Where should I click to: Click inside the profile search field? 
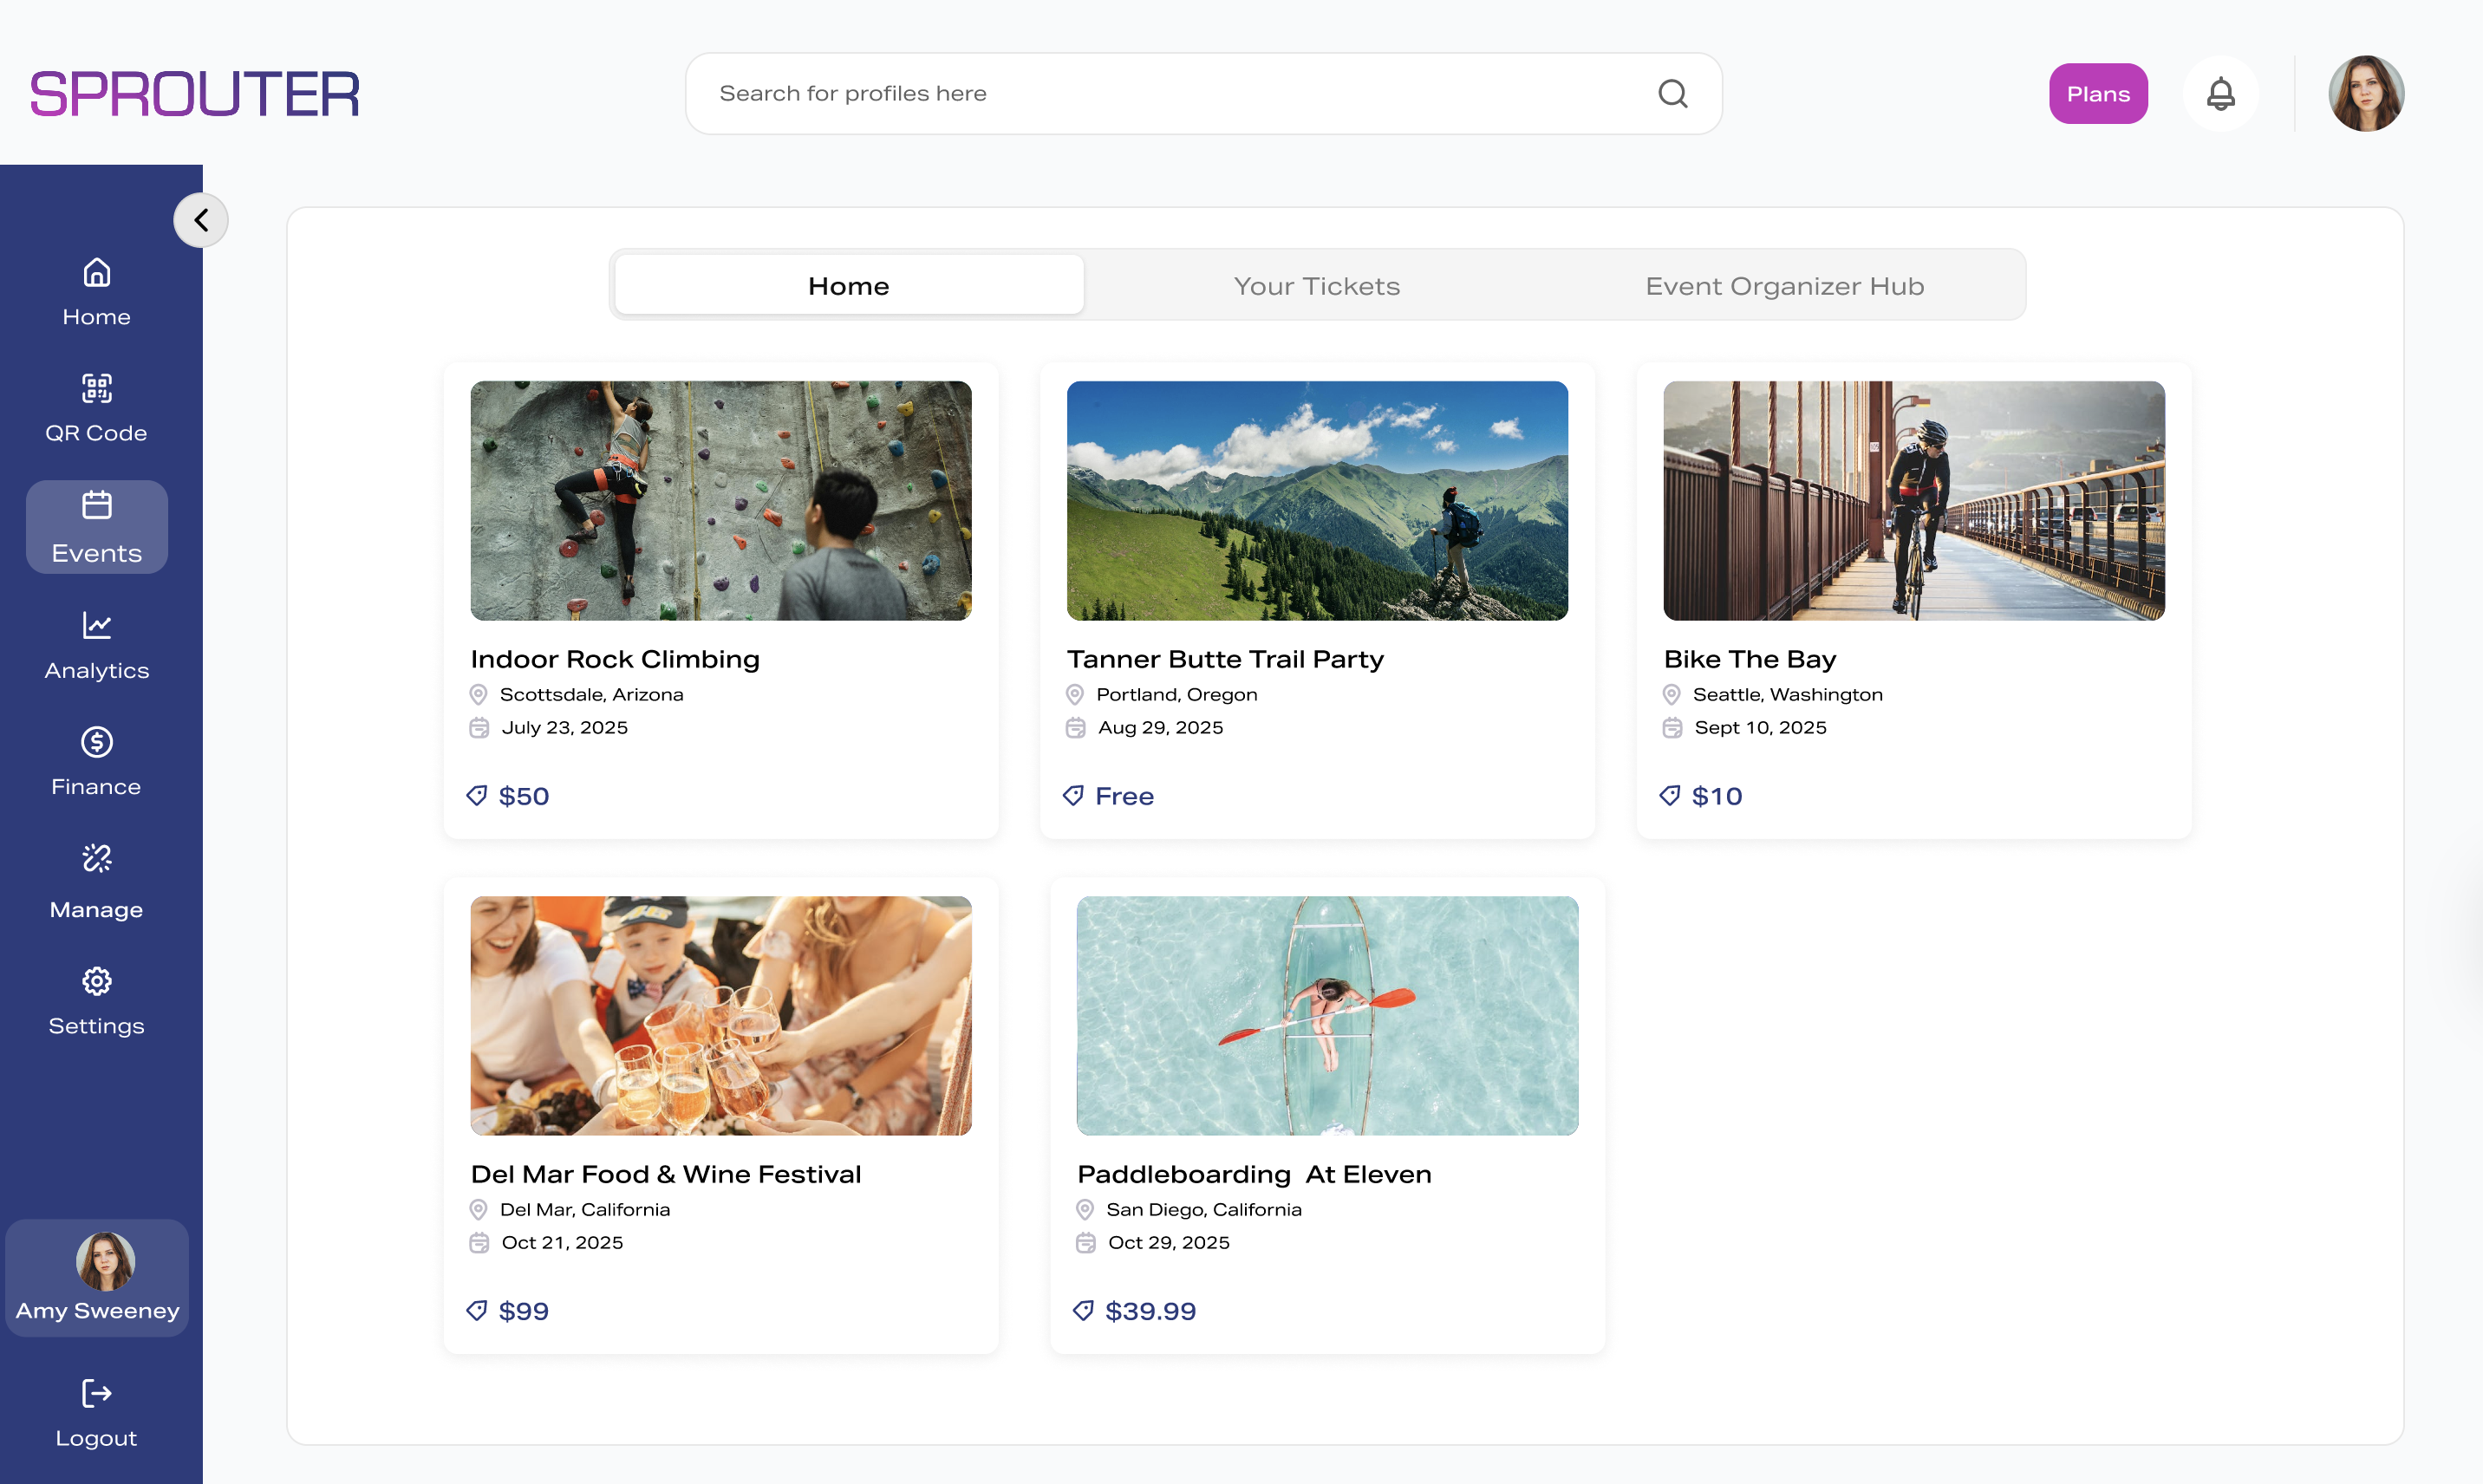[x=1100, y=93]
